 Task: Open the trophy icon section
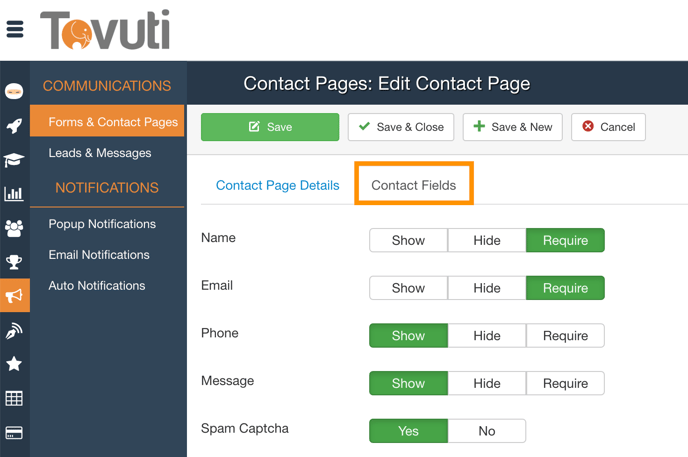[14, 262]
